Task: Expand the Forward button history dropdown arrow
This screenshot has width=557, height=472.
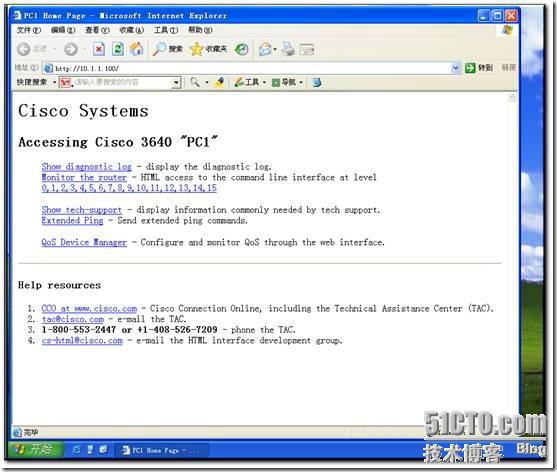Action: click(85, 49)
